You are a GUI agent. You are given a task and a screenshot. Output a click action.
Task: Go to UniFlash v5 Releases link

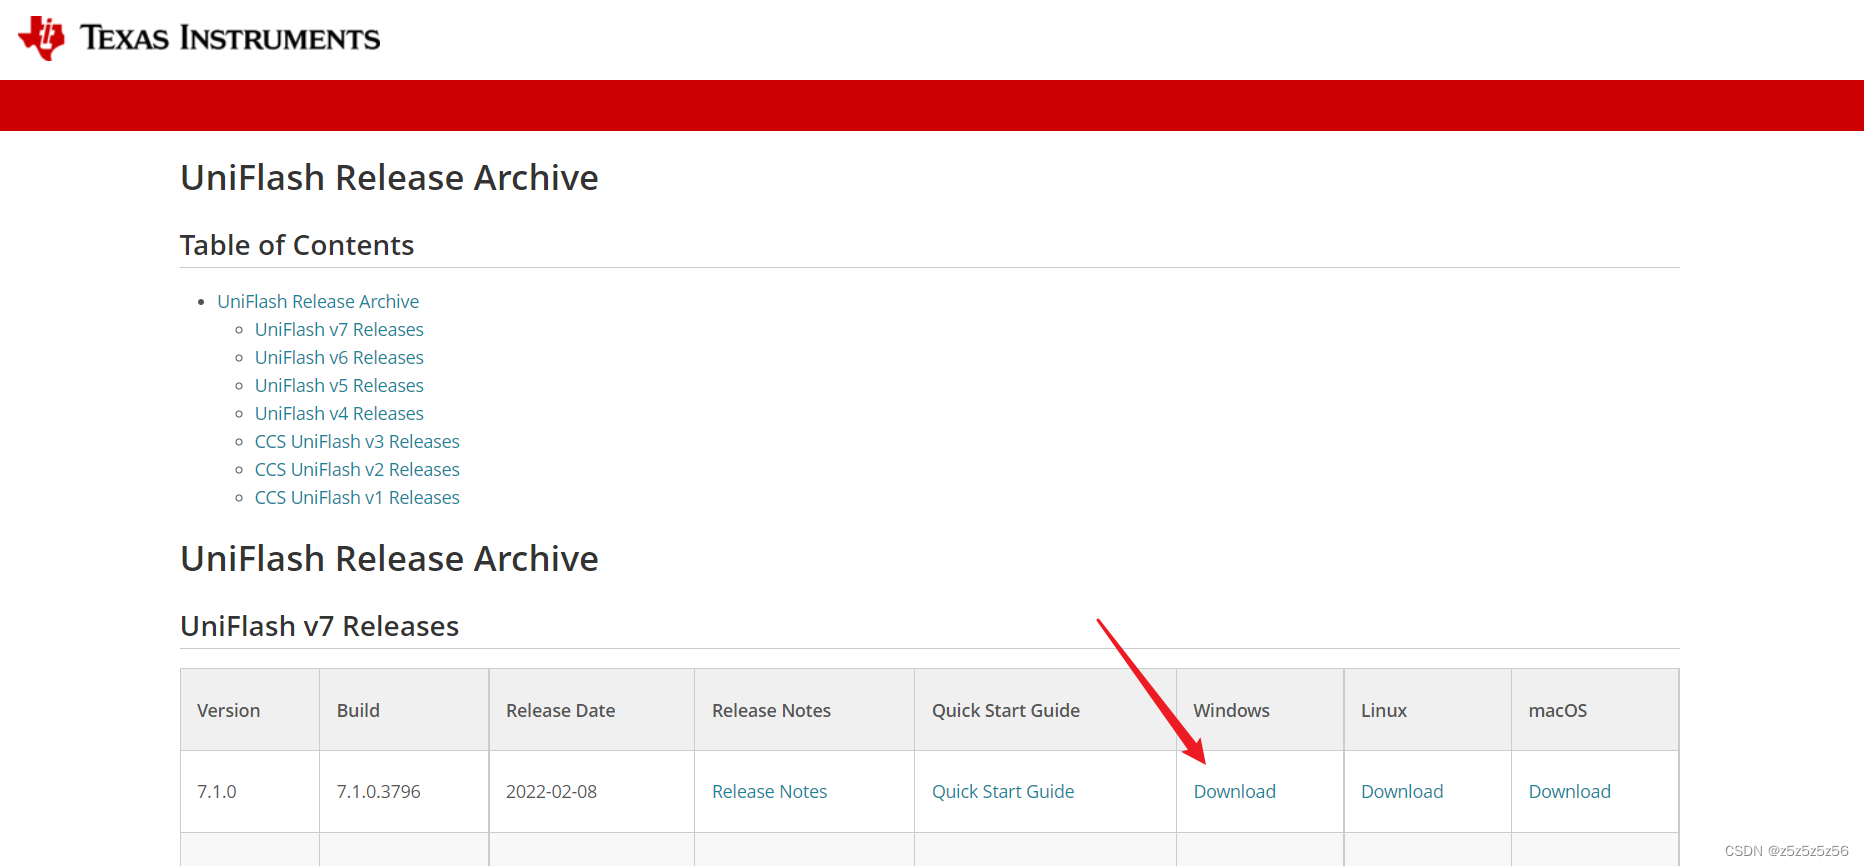point(339,385)
